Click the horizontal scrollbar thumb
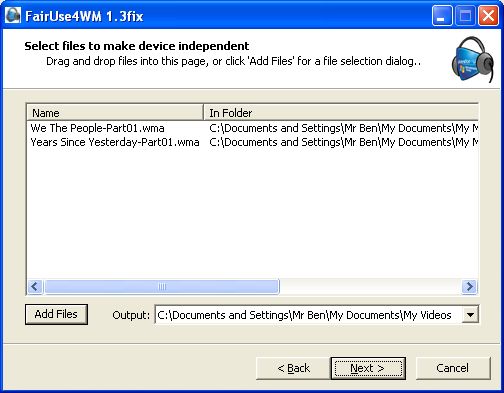The height and width of the screenshot is (393, 504). [162, 286]
